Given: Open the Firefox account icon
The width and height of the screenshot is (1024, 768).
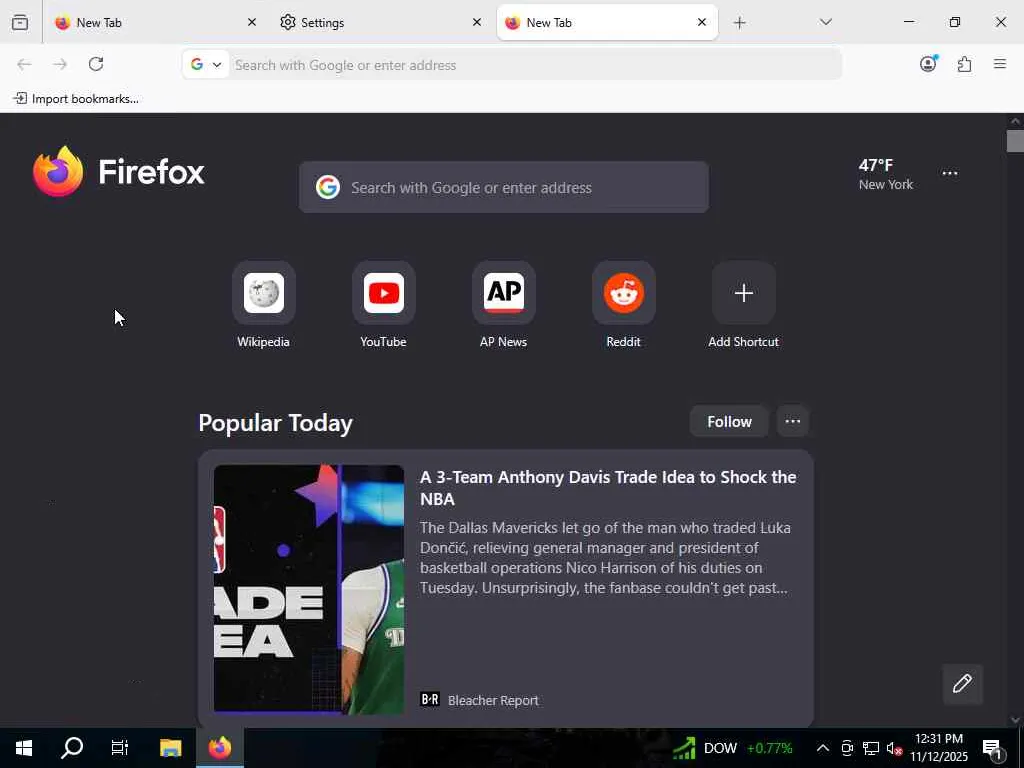Looking at the screenshot, I should pos(928,63).
